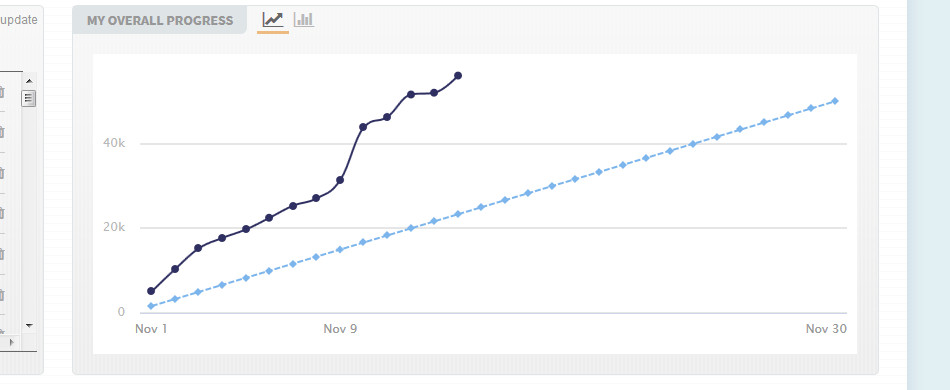The width and height of the screenshot is (950, 390).
Task: Click the scroll down arrow in list
Action: [x=29, y=326]
